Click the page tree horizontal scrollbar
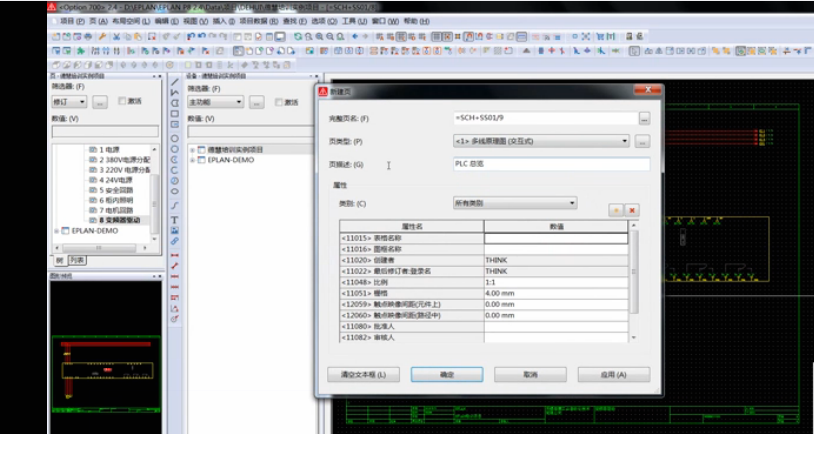 [100, 248]
